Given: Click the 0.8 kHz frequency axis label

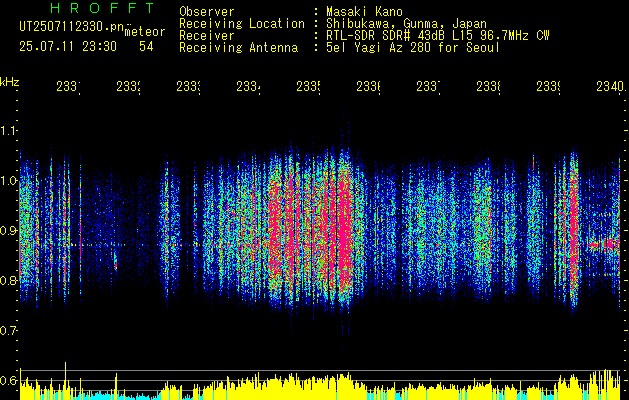Looking at the screenshot, I should [8, 280].
